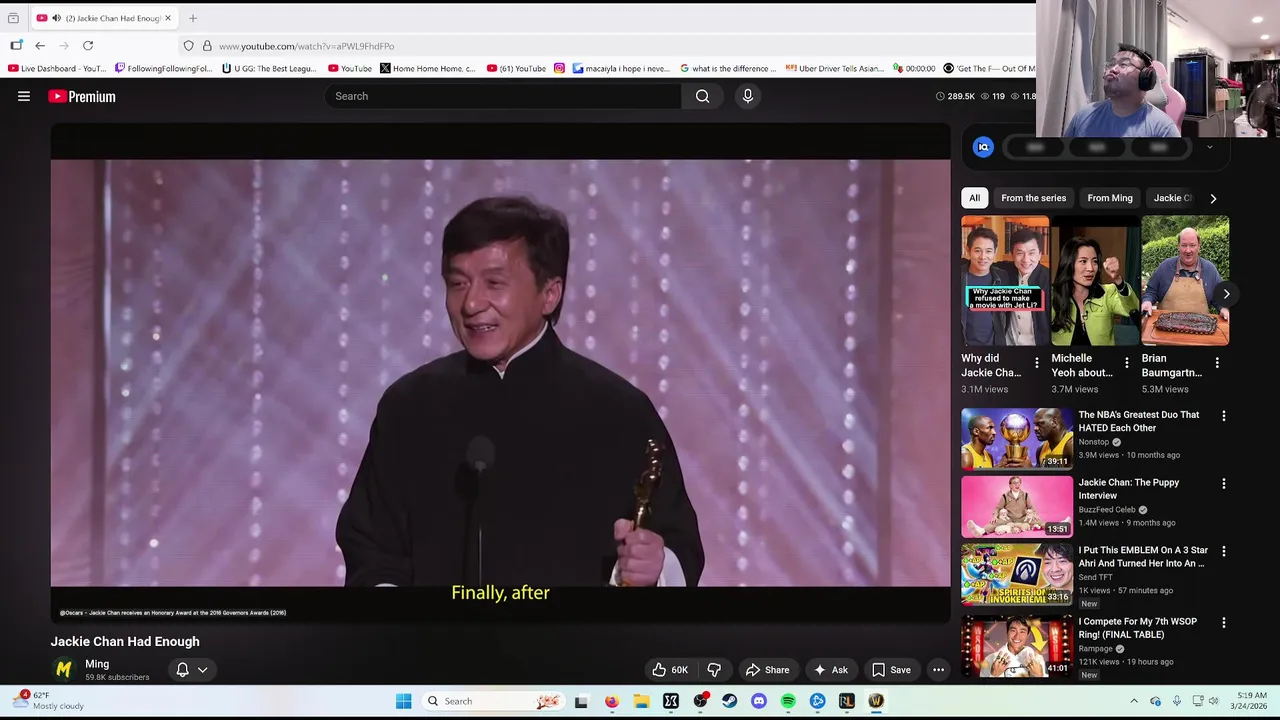Open Live Dashboard bookmark
The image size is (1280, 720).
coord(56,68)
